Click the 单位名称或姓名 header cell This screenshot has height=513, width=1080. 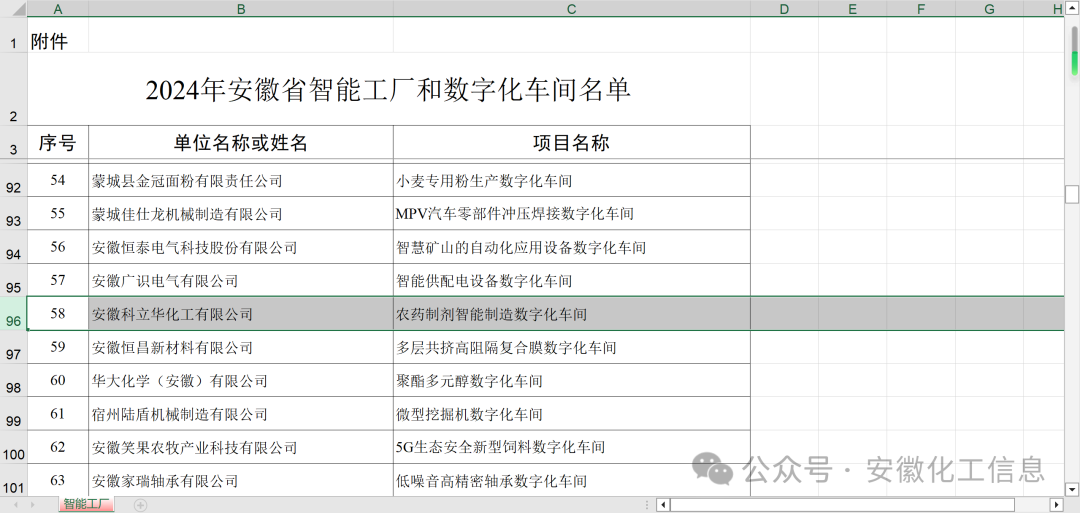pos(241,143)
